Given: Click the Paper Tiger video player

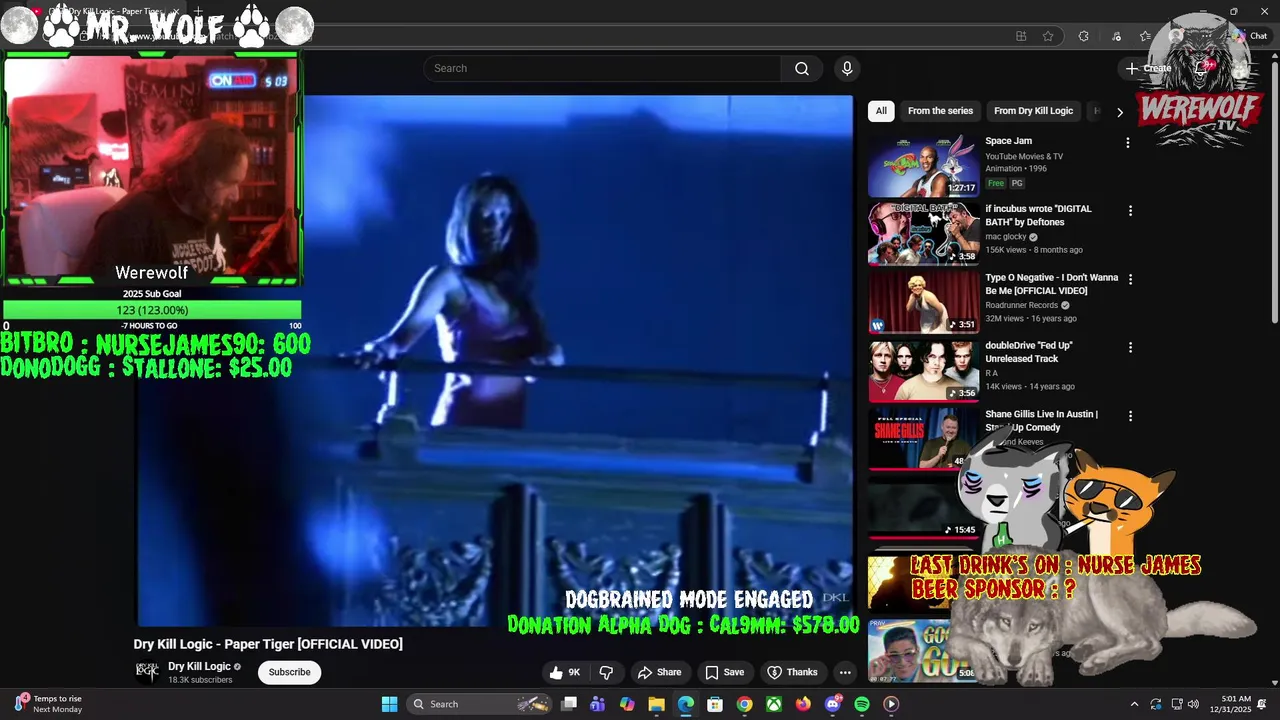Looking at the screenshot, I should [494, 361].
